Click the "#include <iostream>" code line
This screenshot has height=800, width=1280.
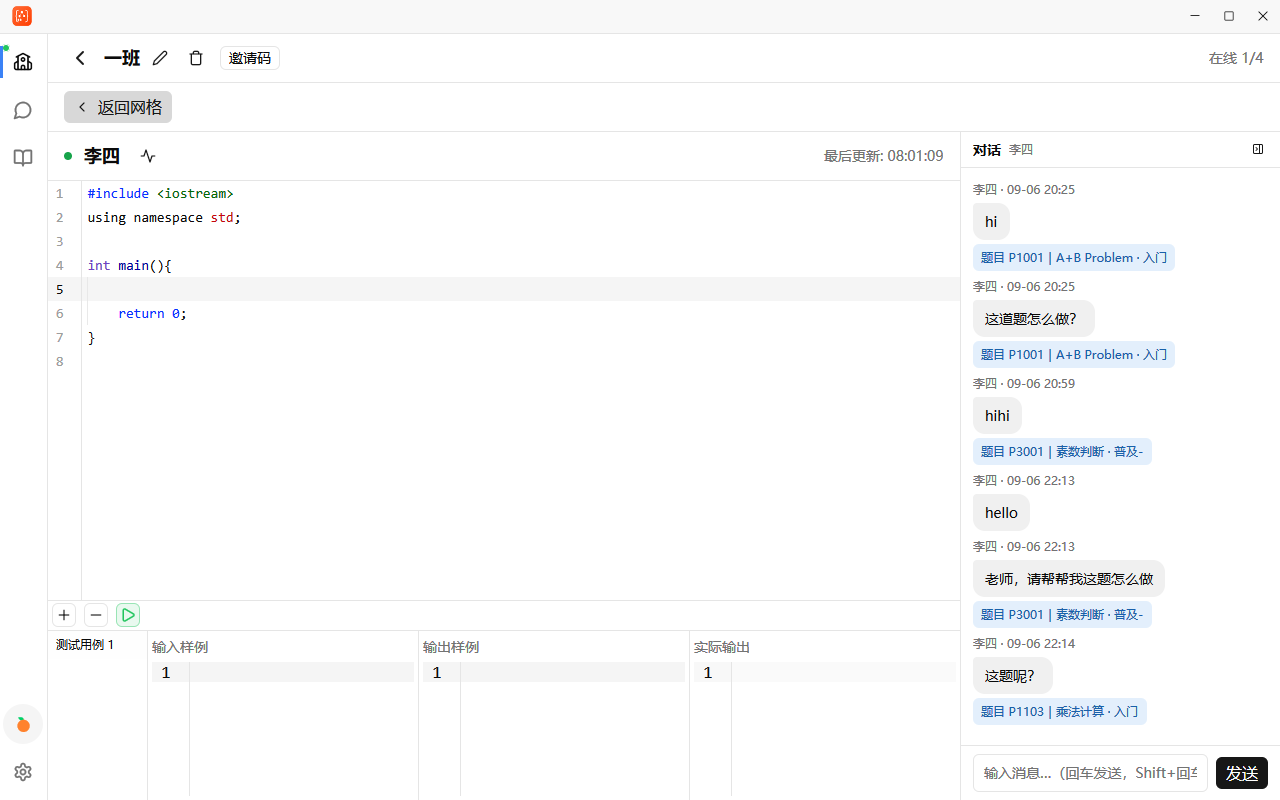coord(160,193)
